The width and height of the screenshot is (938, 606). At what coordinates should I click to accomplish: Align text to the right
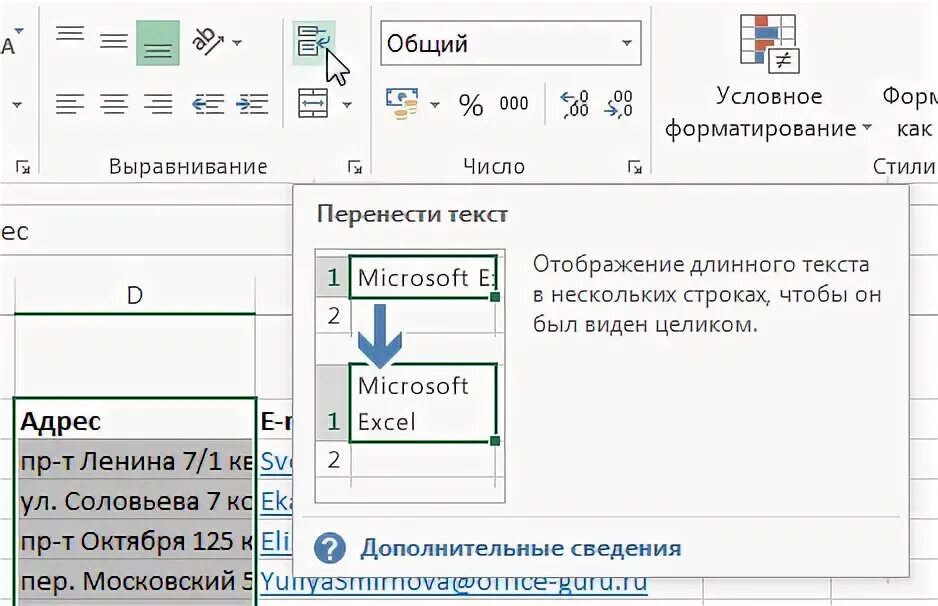click(x=158, y=104)
